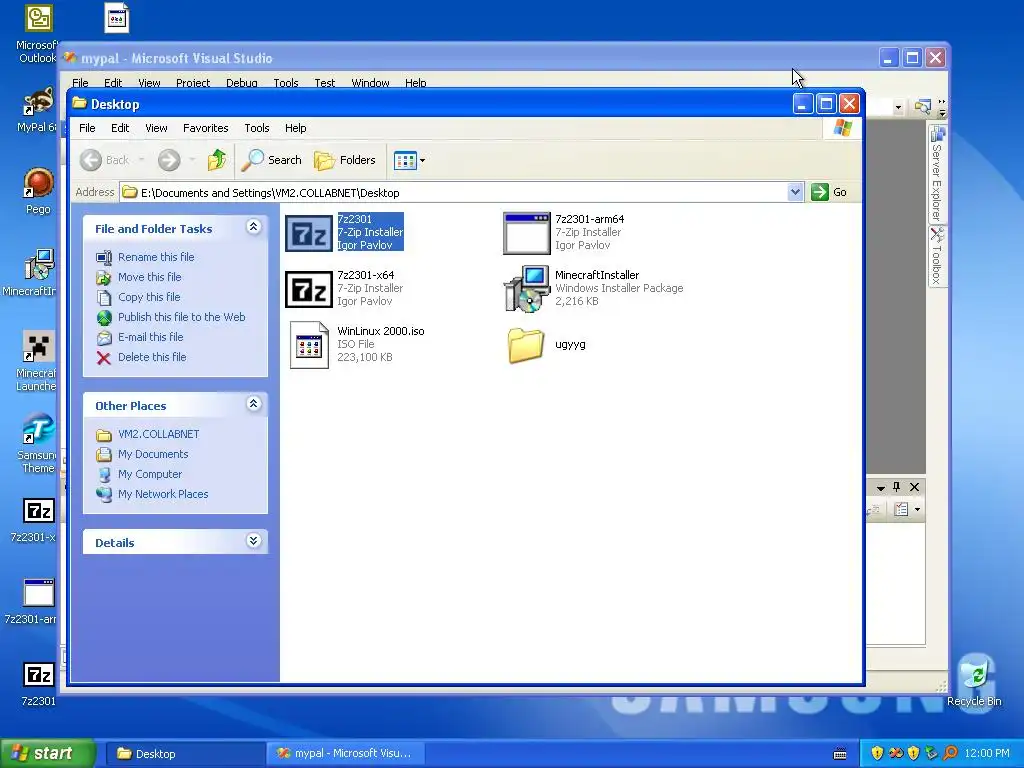The image size is (1024, 768).
Task: Open panel position dropdown arrow in Visual Studio
Action: 880,488
